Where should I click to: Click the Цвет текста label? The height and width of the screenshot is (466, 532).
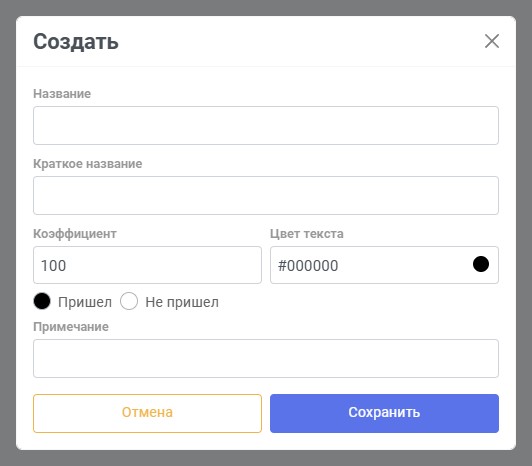pyautogui.click(x=307, y=234)
